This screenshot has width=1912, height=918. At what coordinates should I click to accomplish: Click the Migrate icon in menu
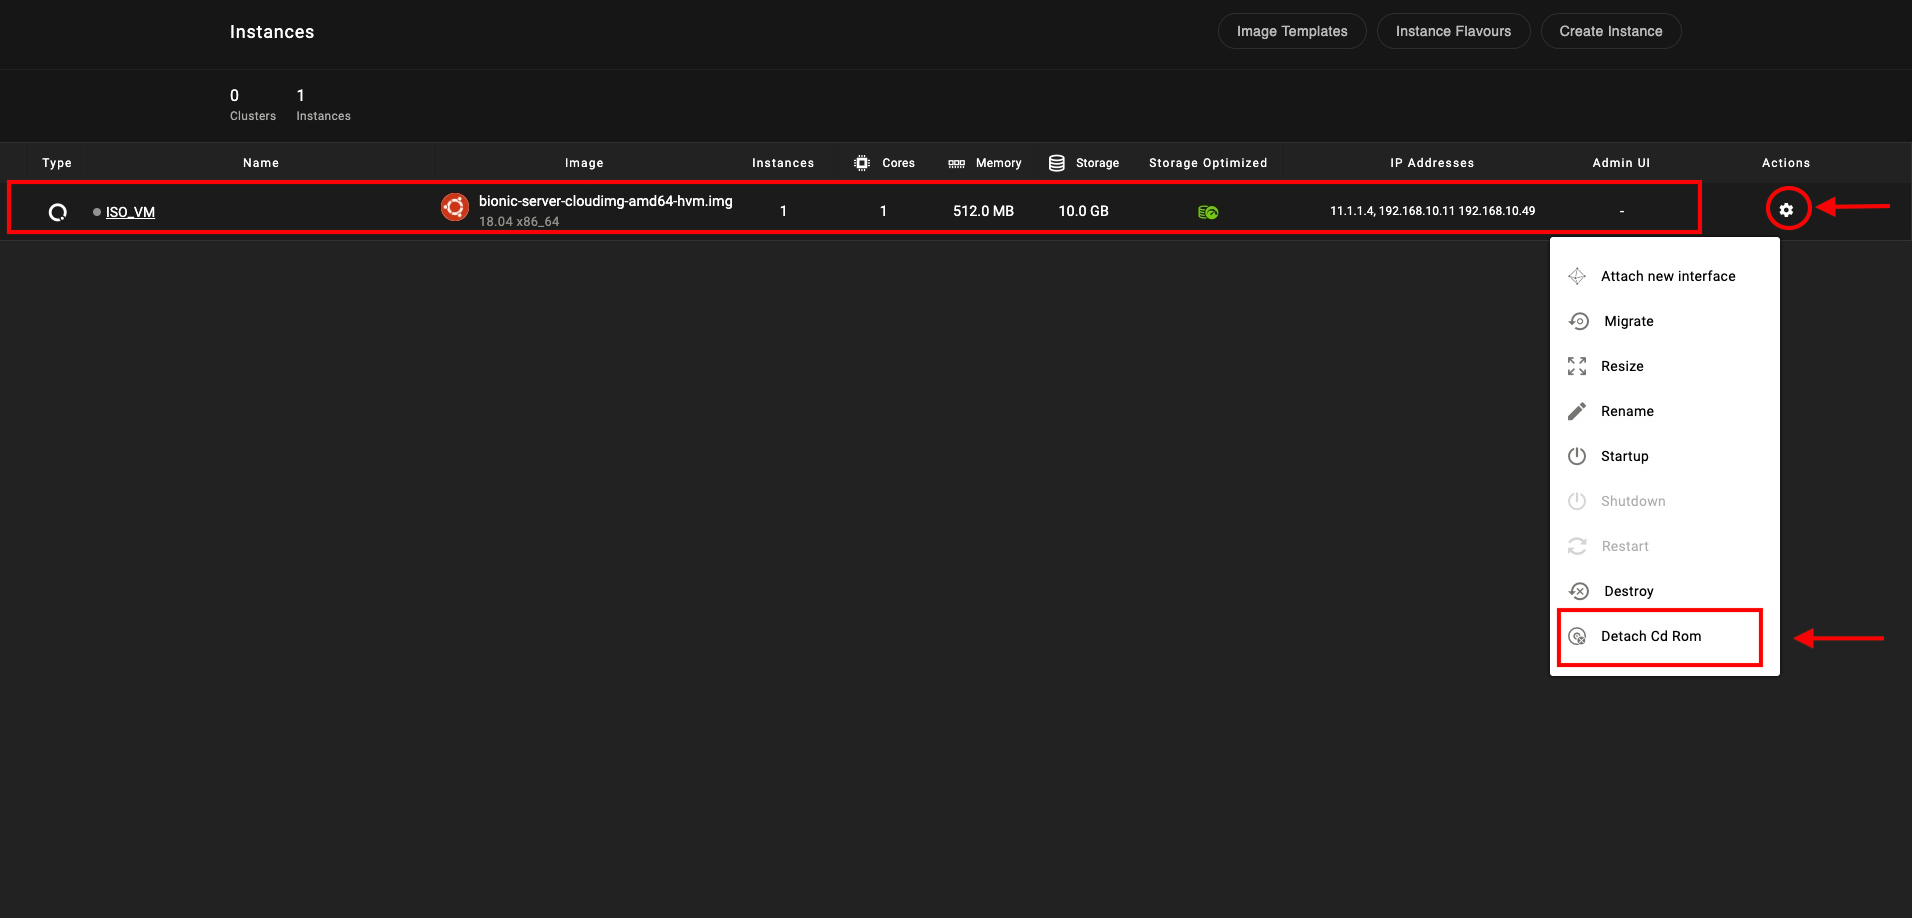1579,321
